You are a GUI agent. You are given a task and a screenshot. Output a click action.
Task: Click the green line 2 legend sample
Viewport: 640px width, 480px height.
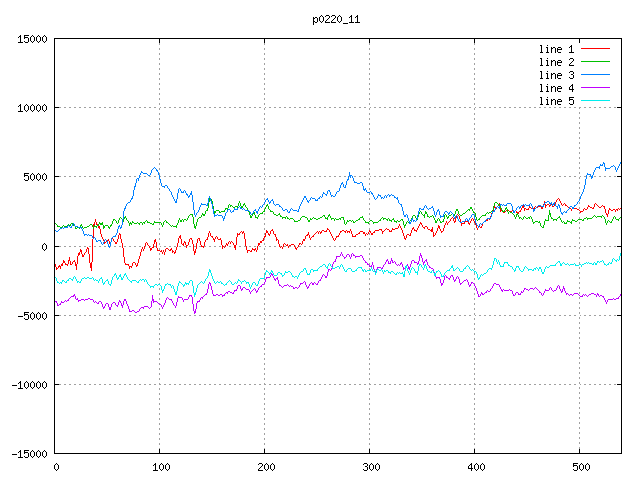(595, 62)
